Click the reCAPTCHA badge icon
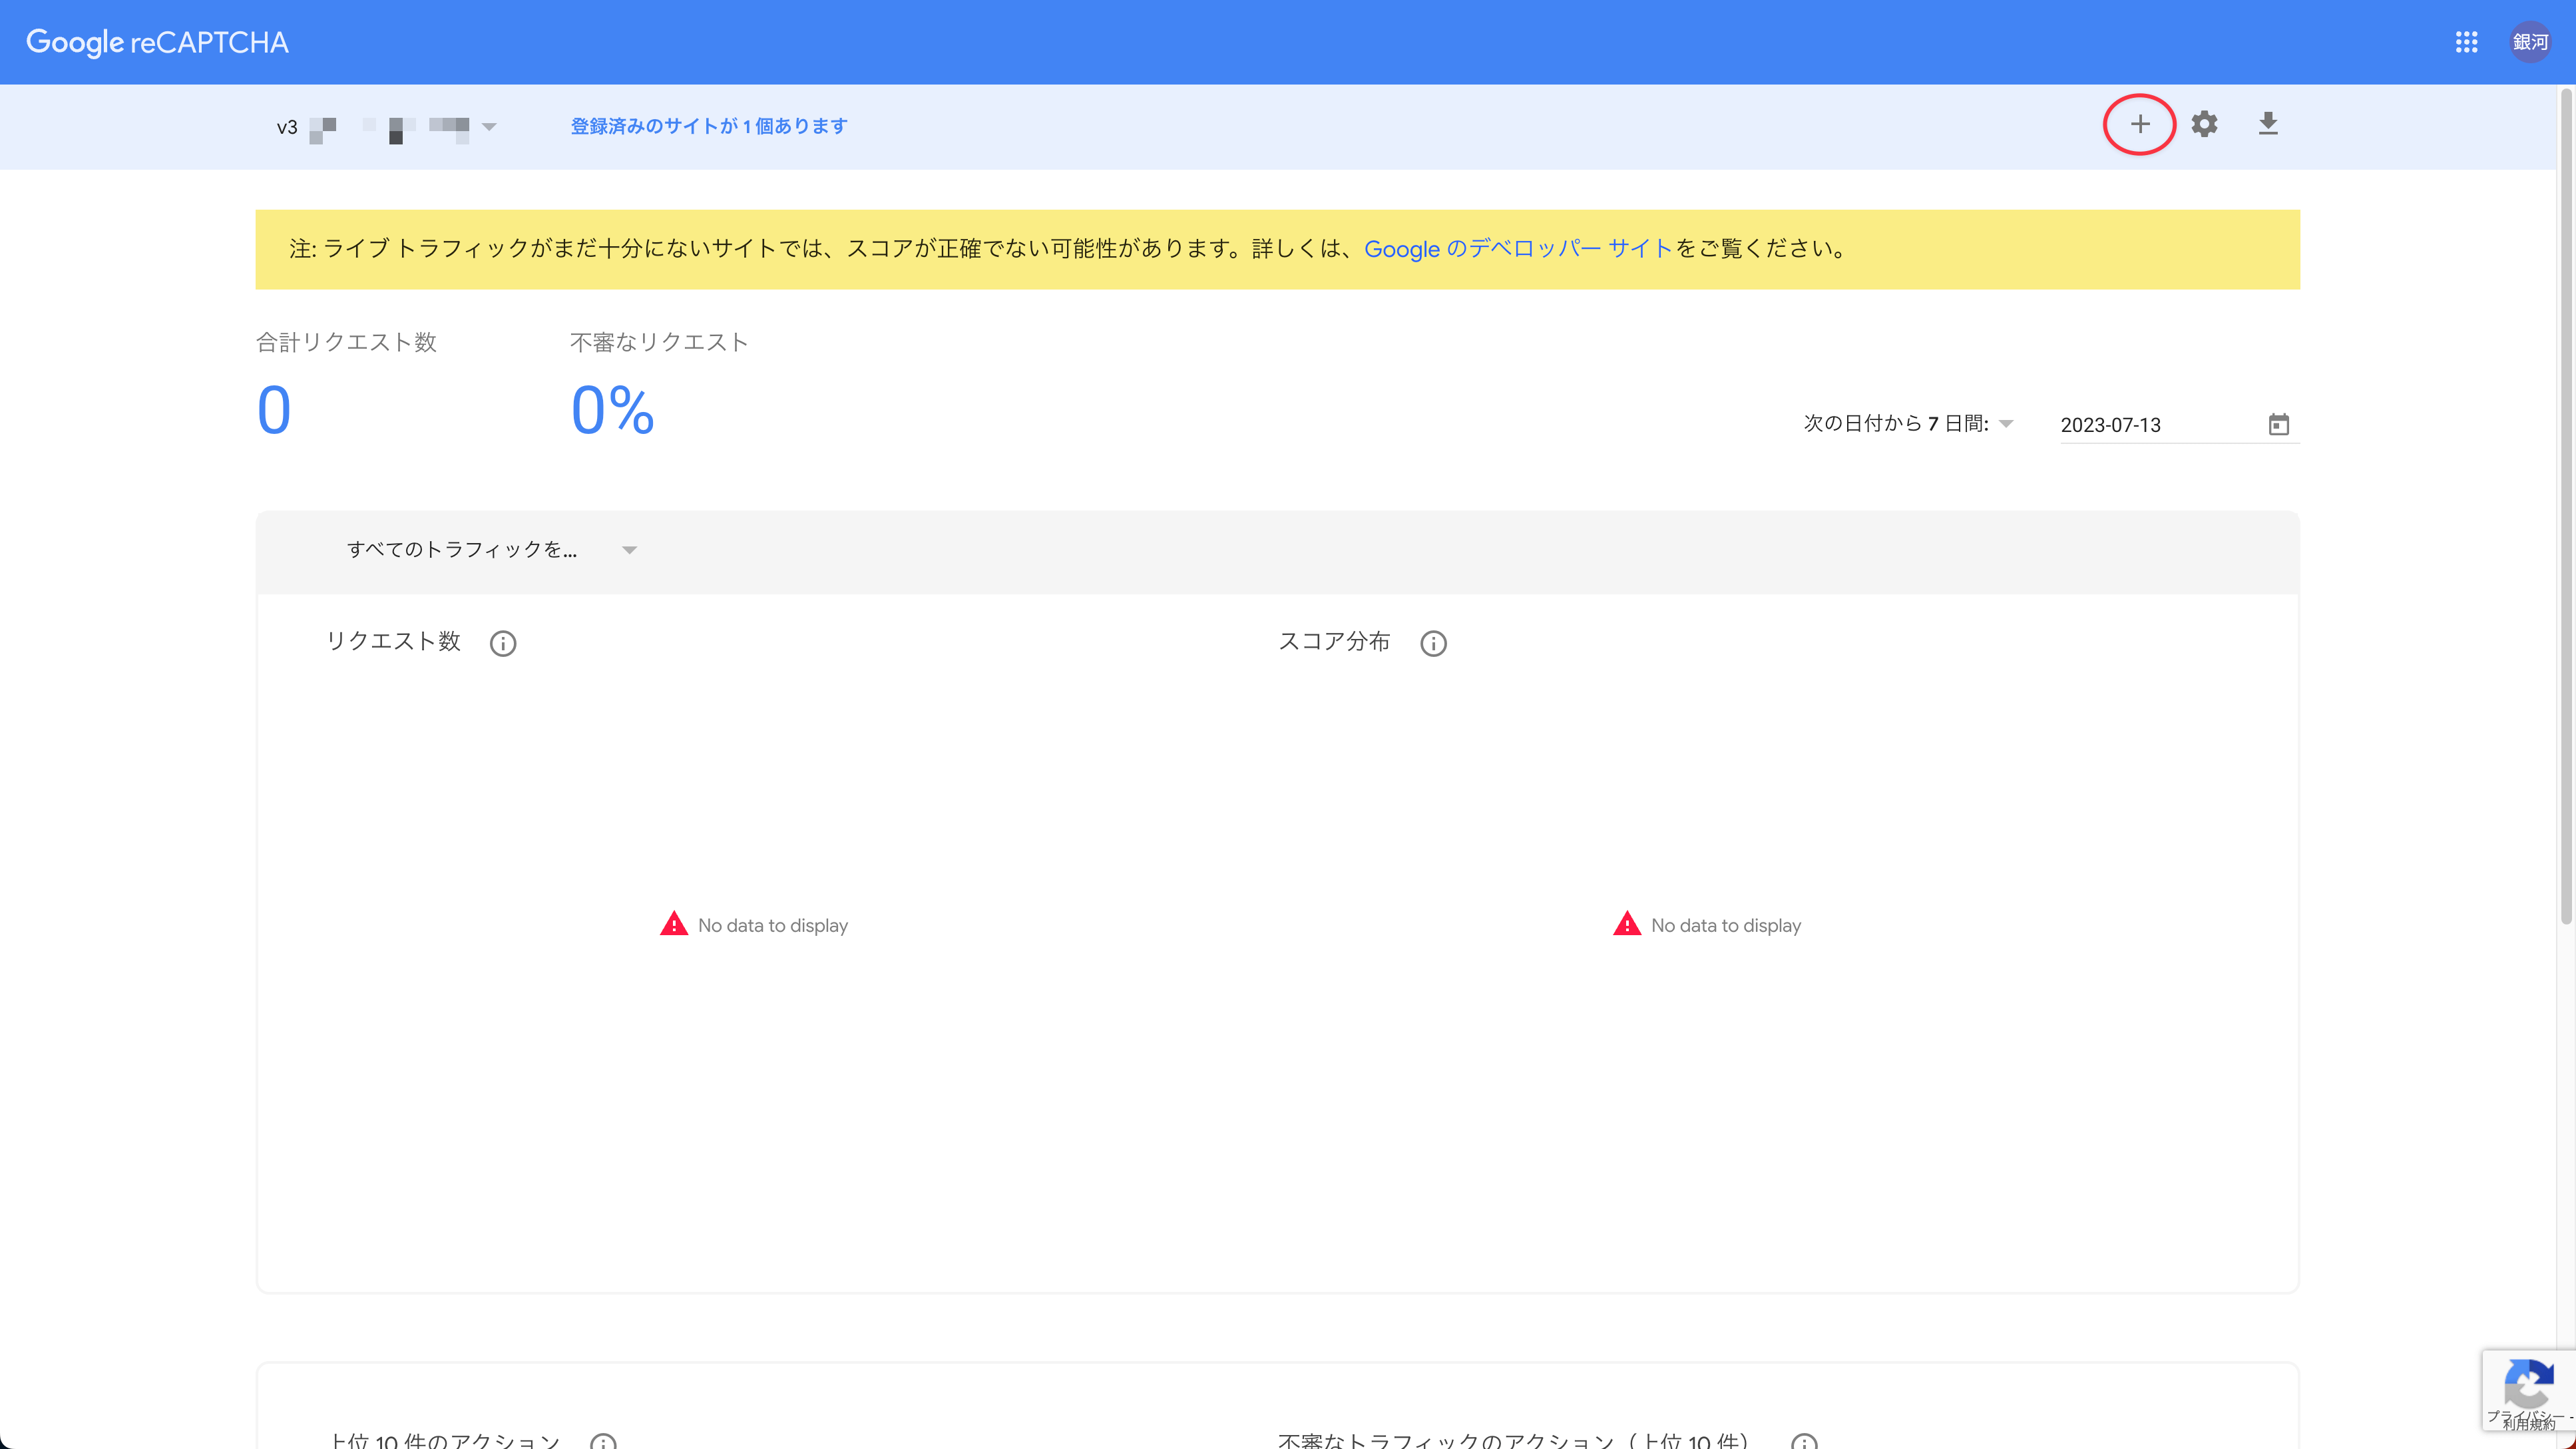 [2528, 1385]
